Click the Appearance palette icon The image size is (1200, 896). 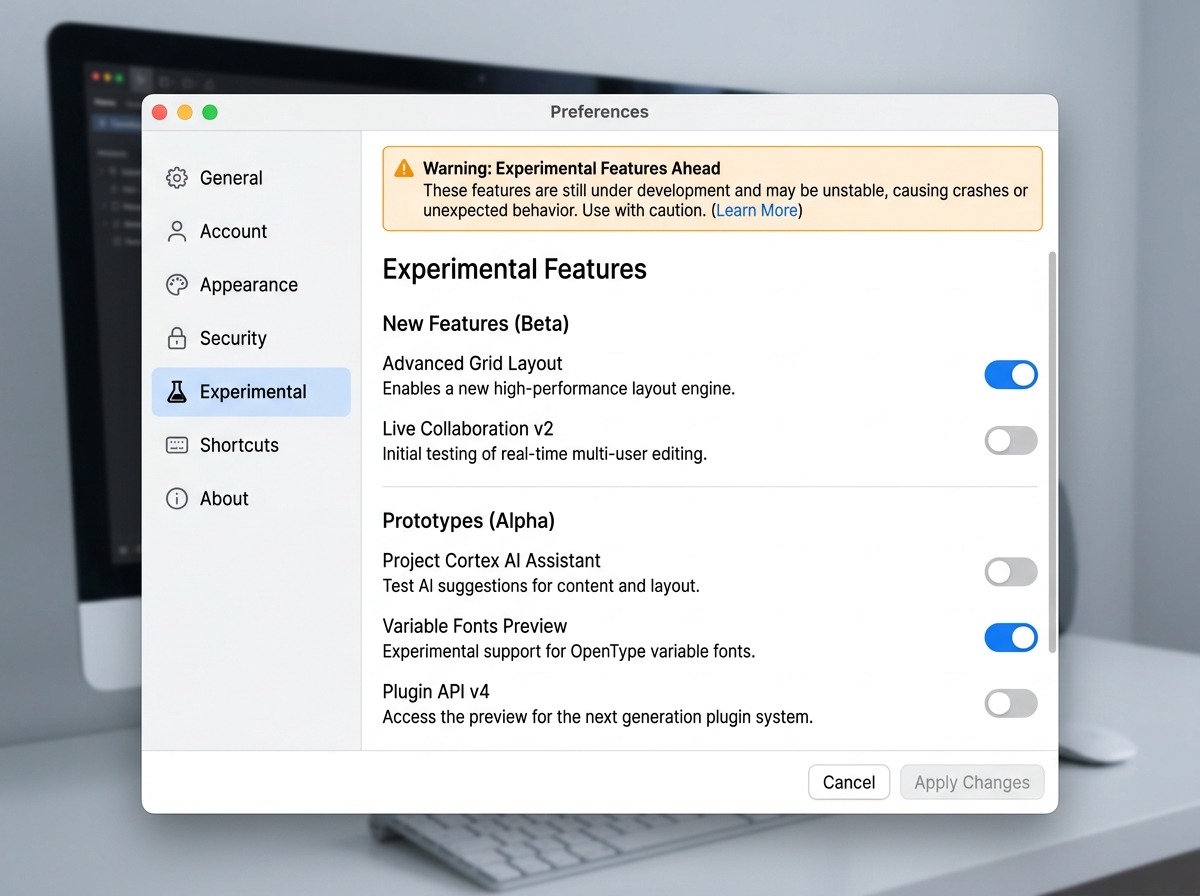177,285
